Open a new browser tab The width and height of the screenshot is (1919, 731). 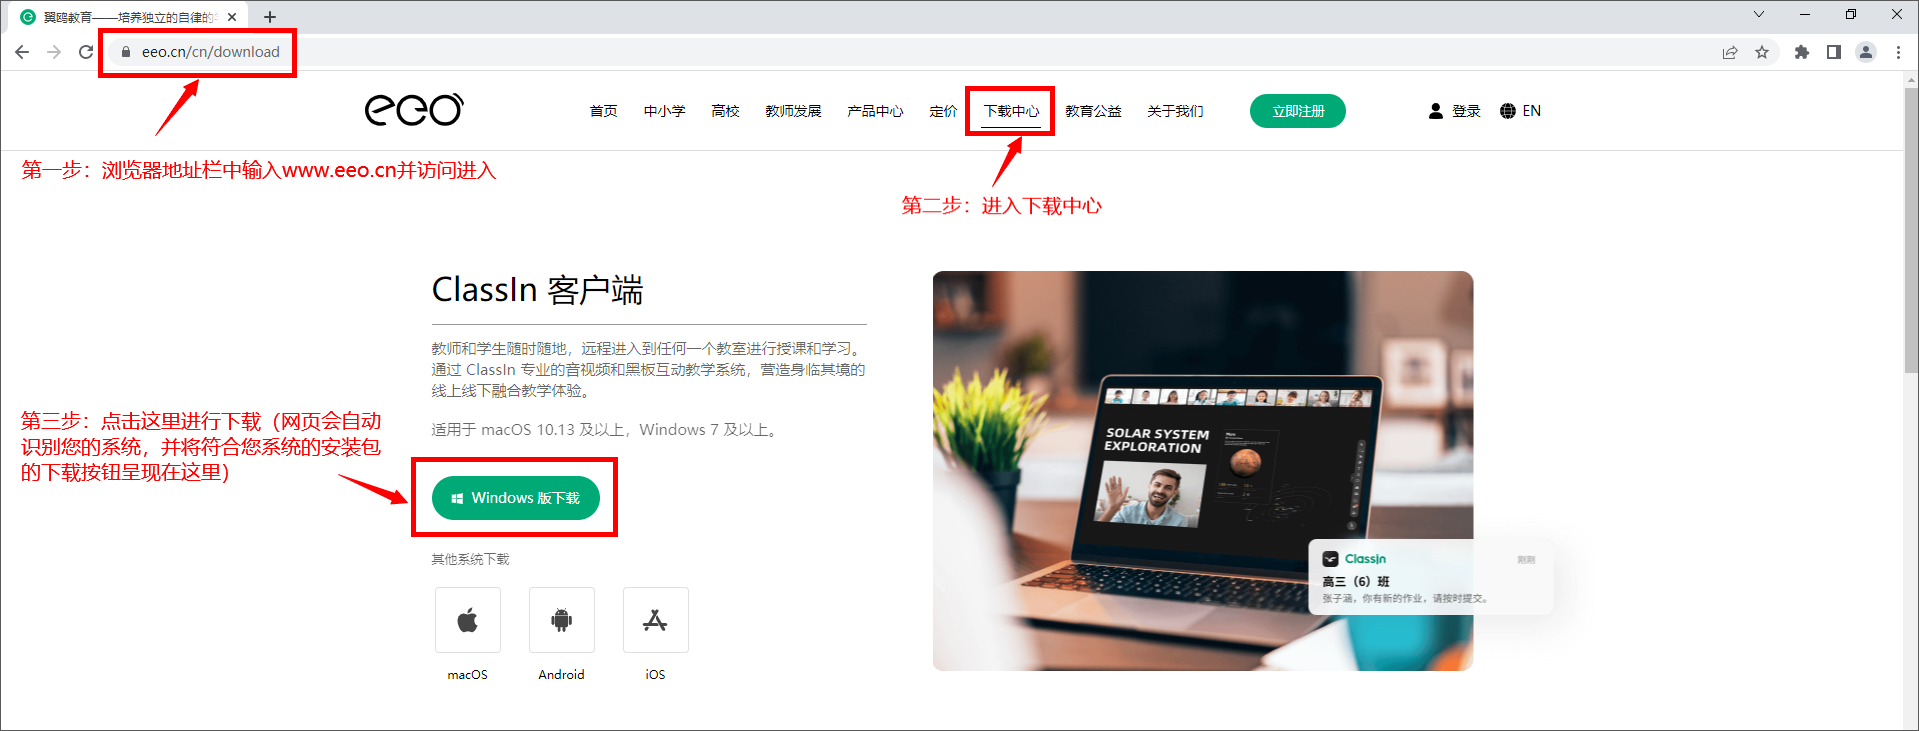coord(270,17)
